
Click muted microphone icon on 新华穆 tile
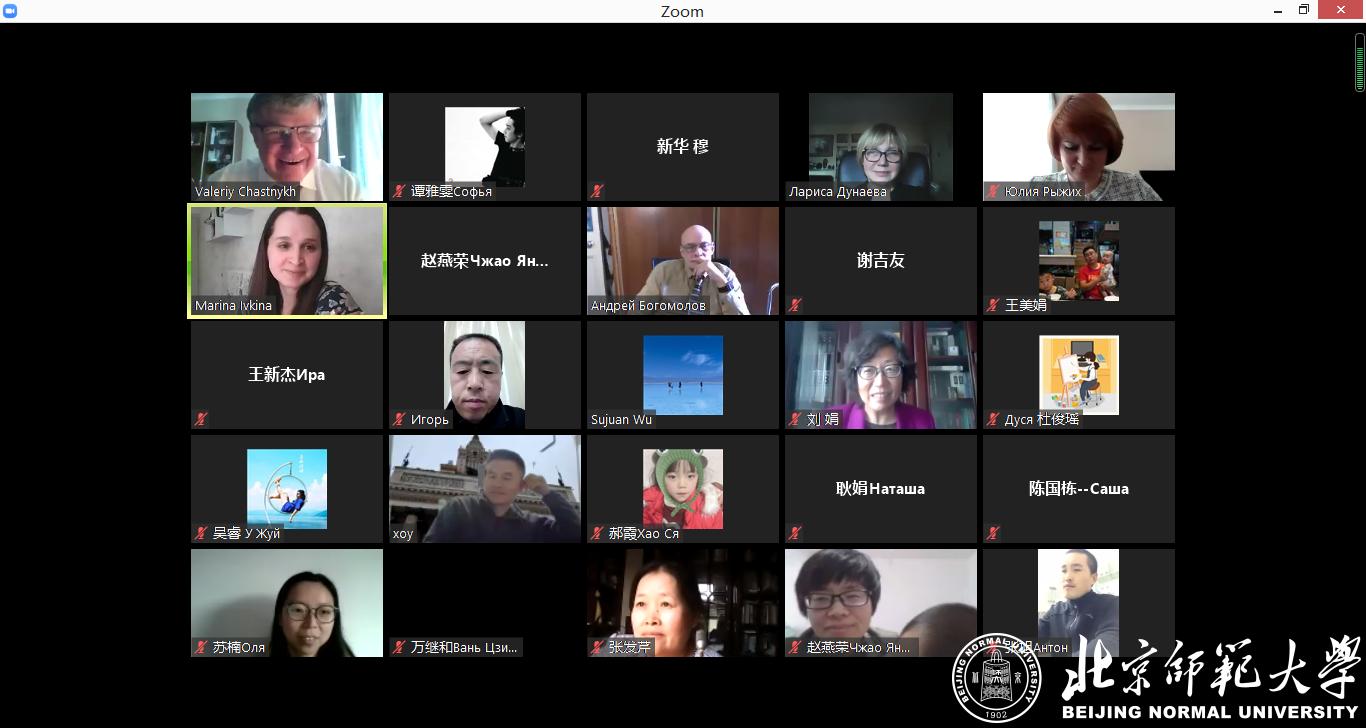point(598,191)
